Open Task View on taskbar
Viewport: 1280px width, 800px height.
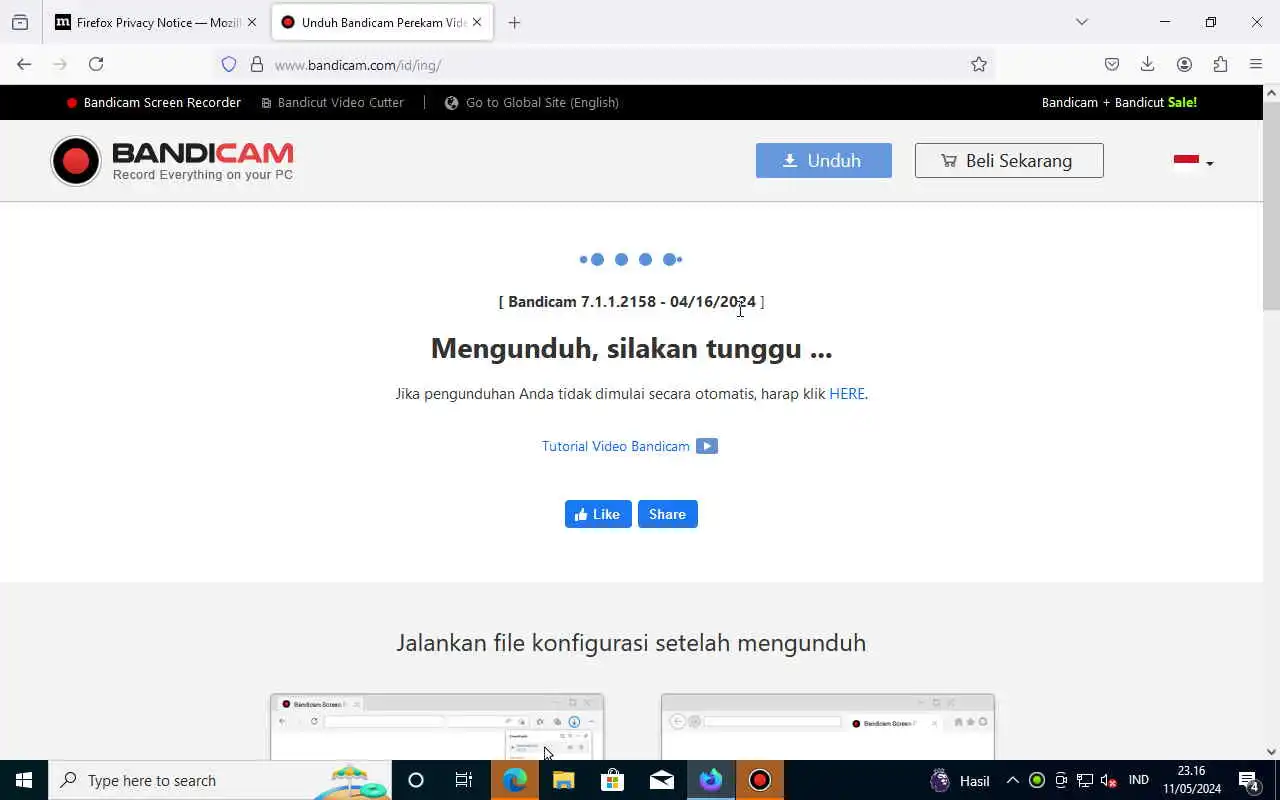click(464, 780)
